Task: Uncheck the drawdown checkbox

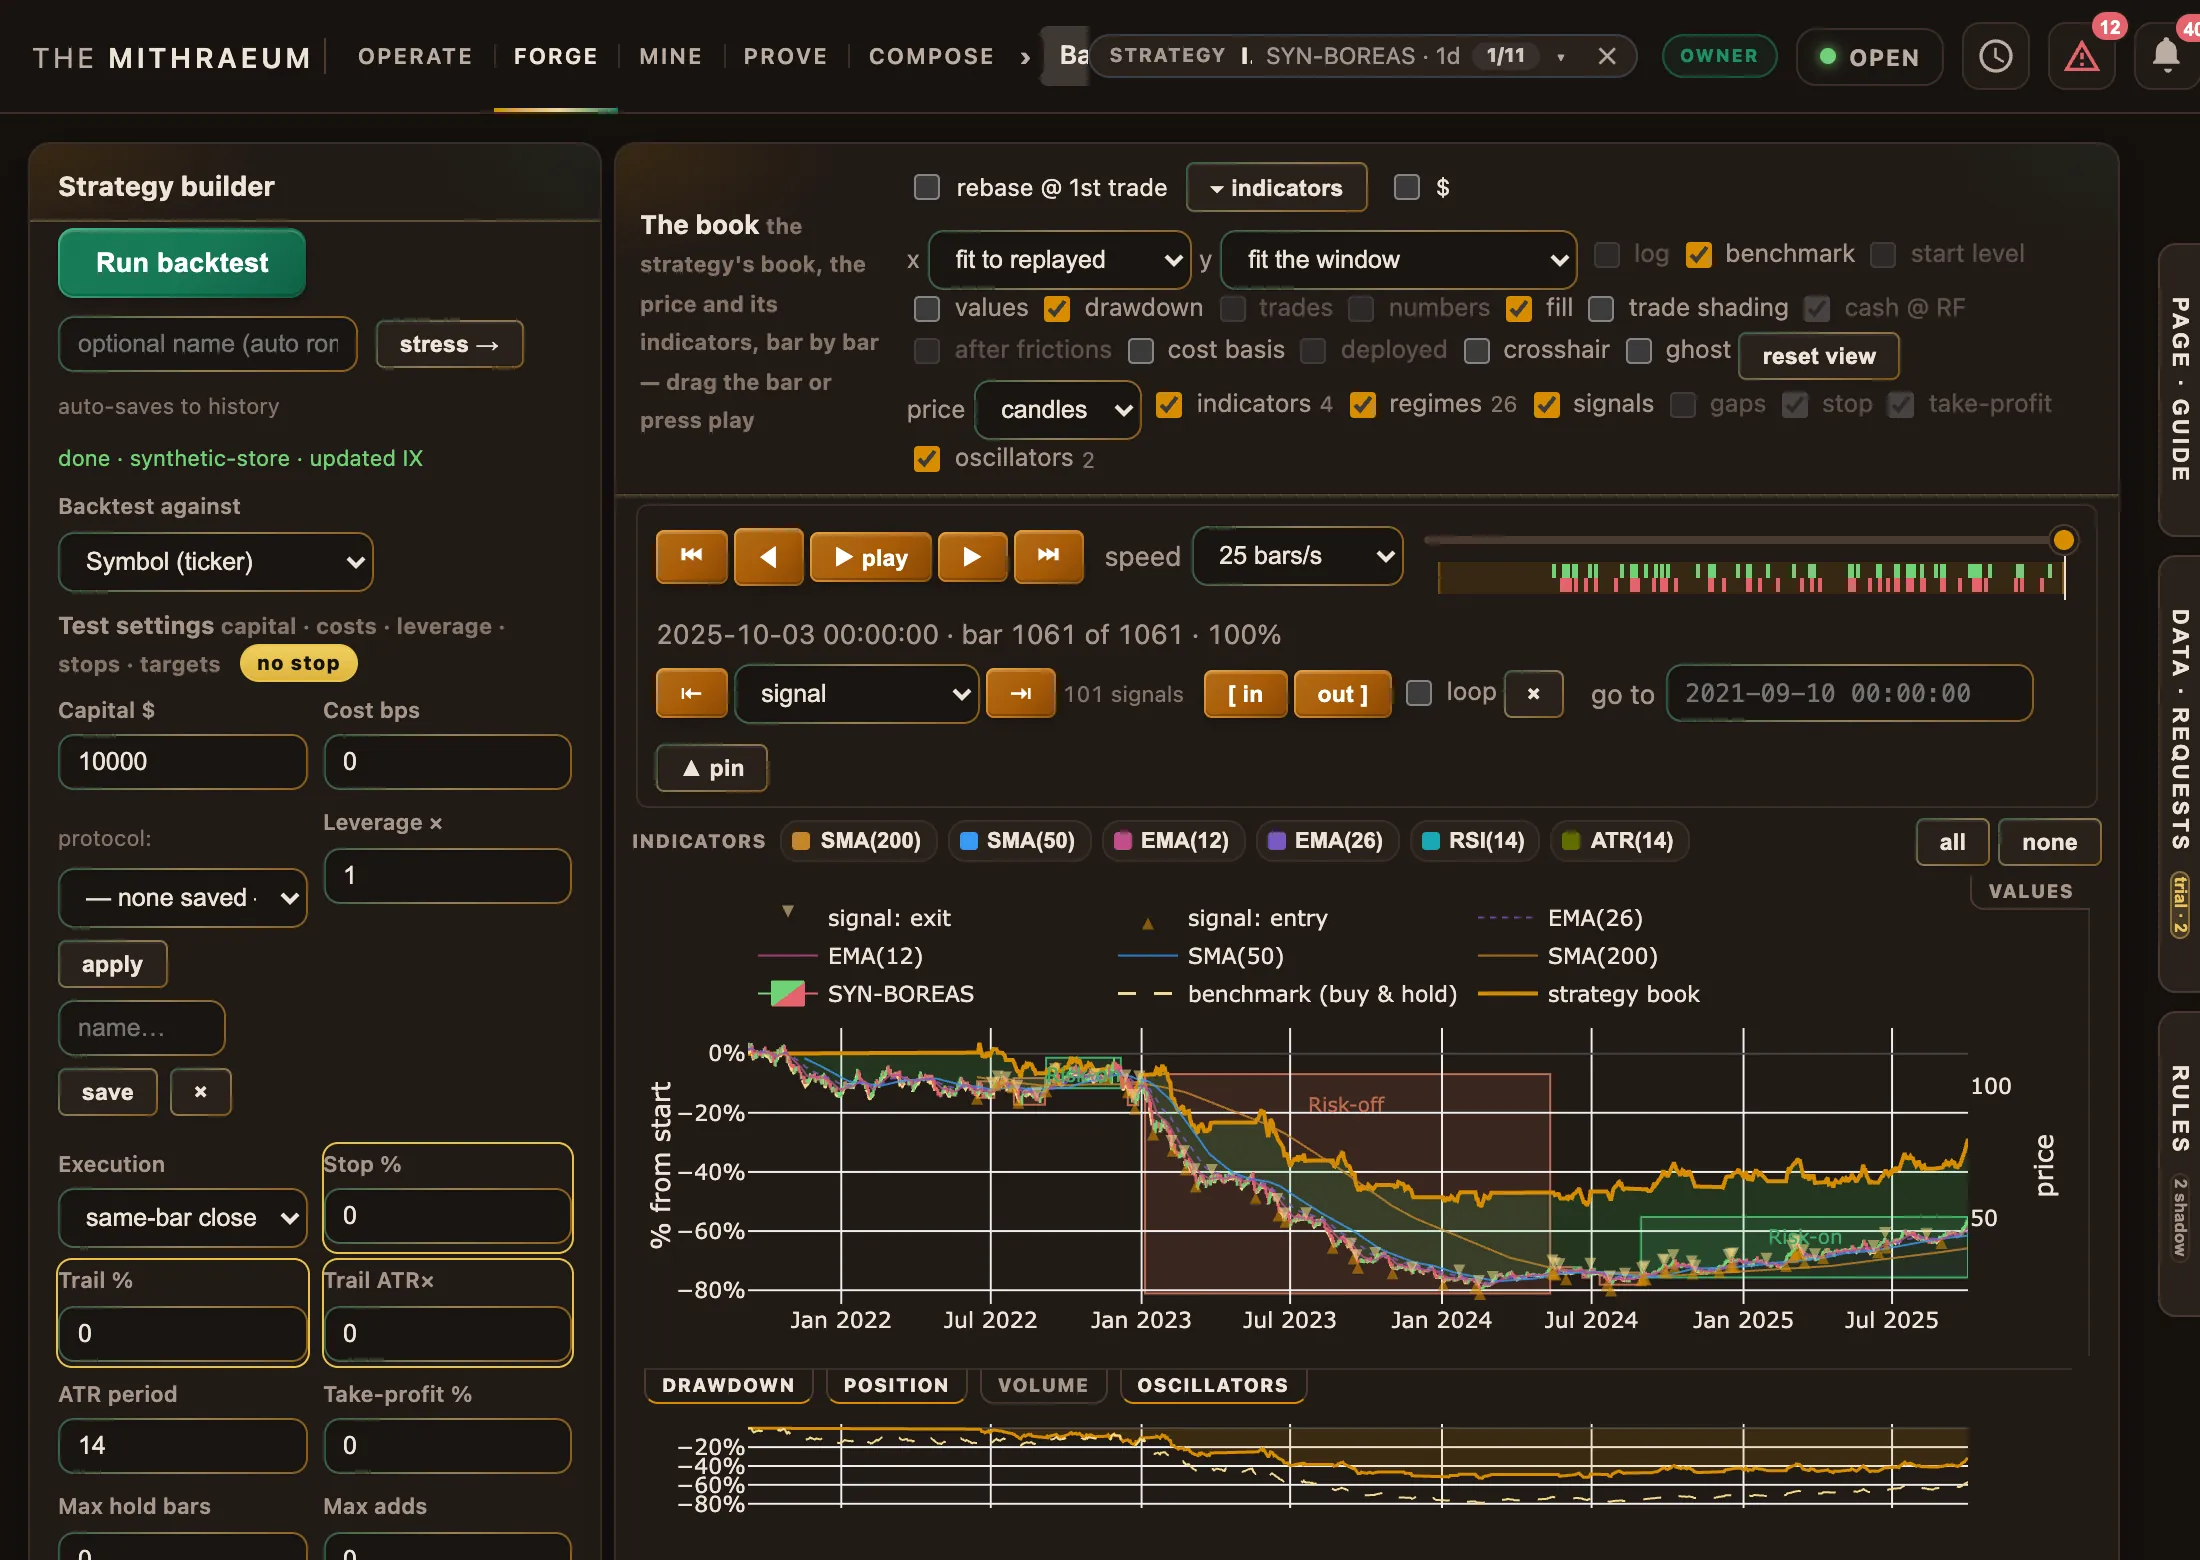Action: click(1057, 309)
